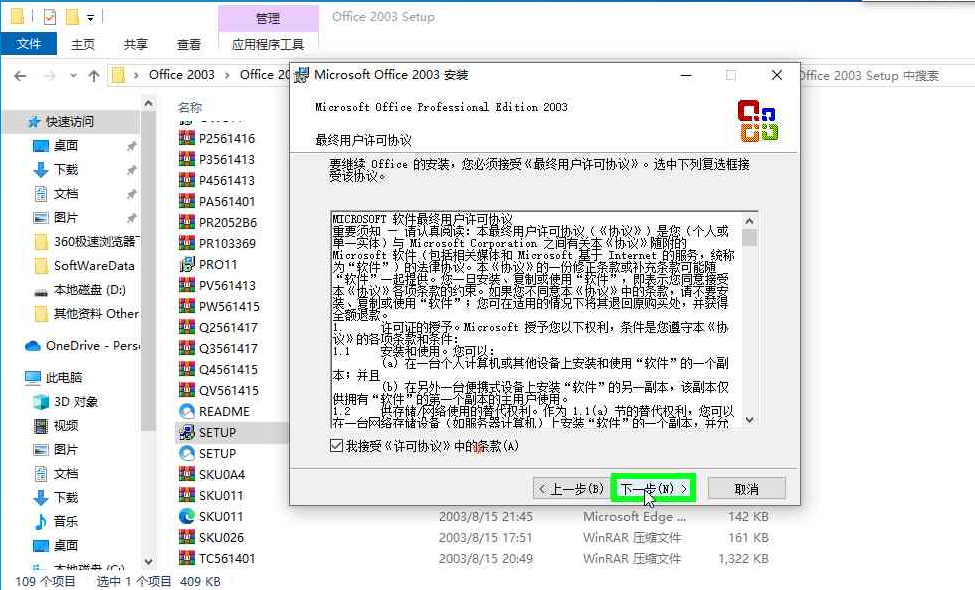Click the Office 2003 breadcrumb

coord(182,75)
